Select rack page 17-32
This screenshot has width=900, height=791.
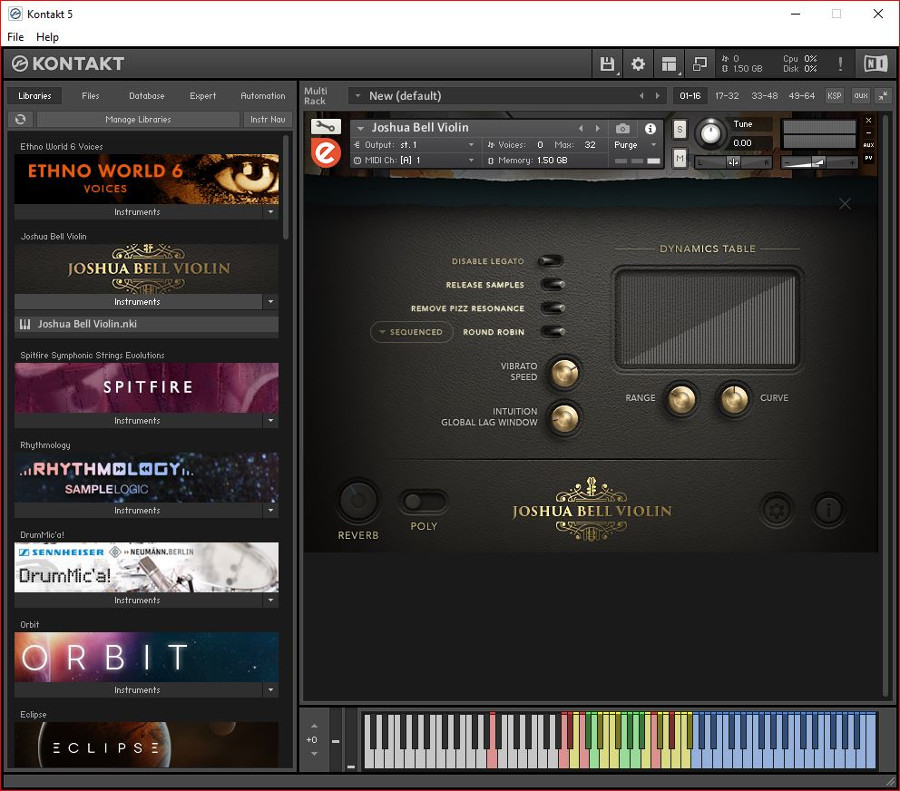727,96
